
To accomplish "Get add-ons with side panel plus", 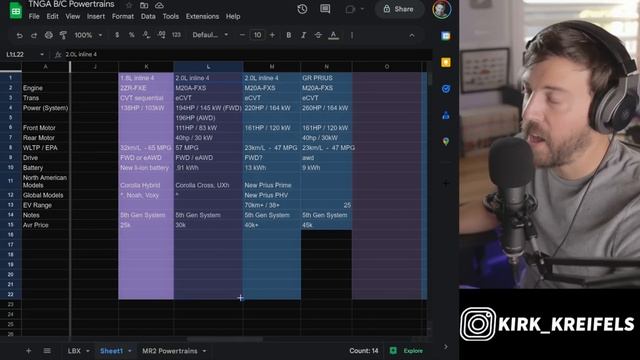I will [446, 183].
